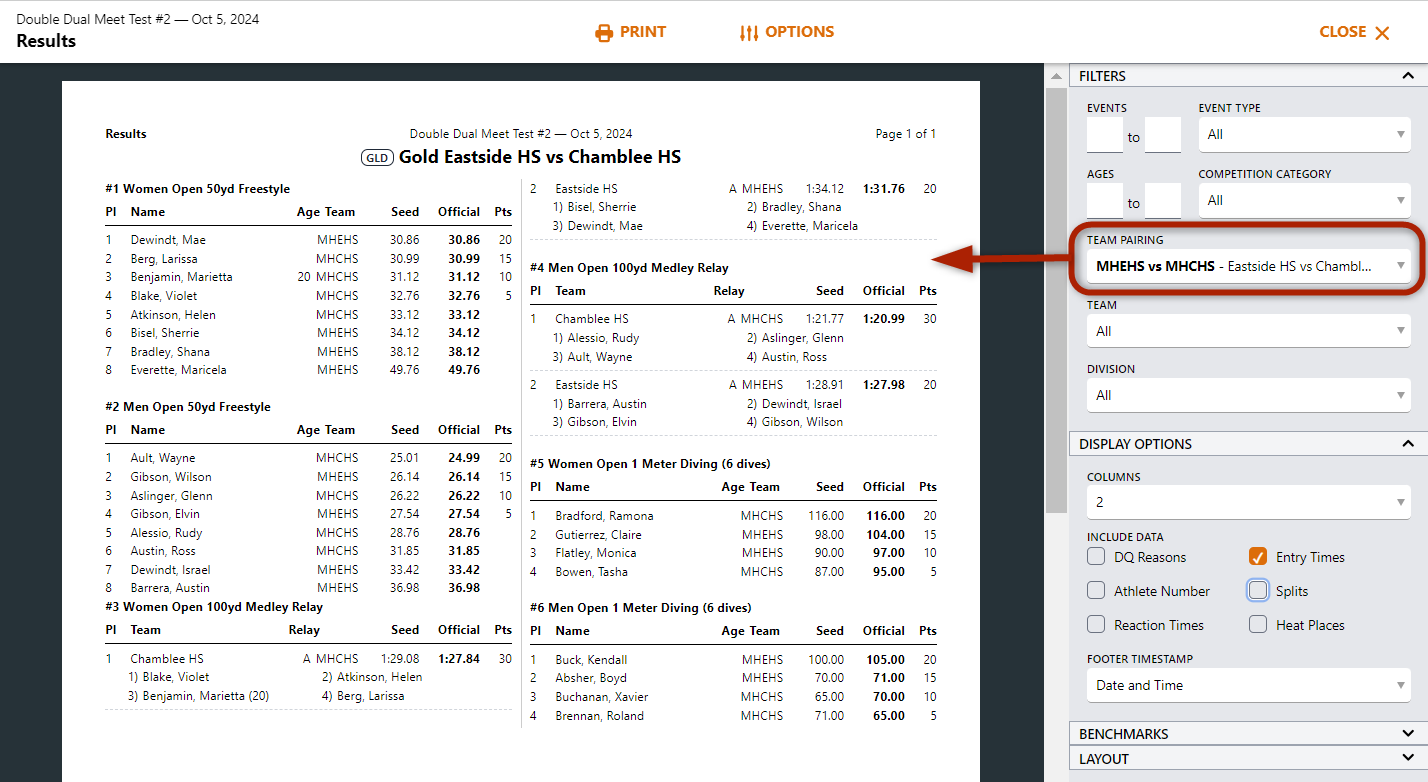Click the first Events range input field
This screenshot has width=1428, height=782.
pos(1105,135)
